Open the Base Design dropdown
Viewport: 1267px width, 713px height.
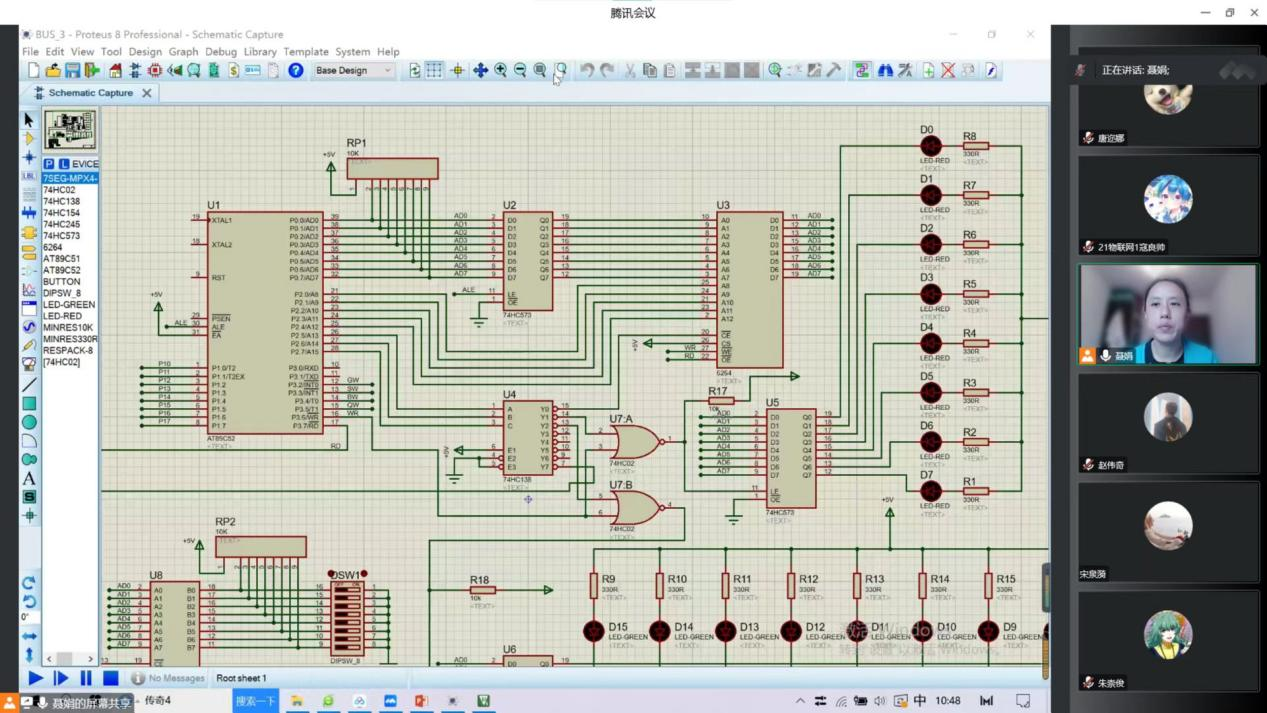point(354,71)
